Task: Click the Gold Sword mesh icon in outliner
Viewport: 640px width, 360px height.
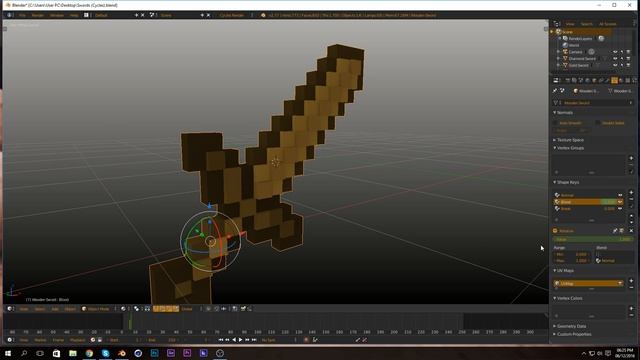Action: click(x=565, y=65)
